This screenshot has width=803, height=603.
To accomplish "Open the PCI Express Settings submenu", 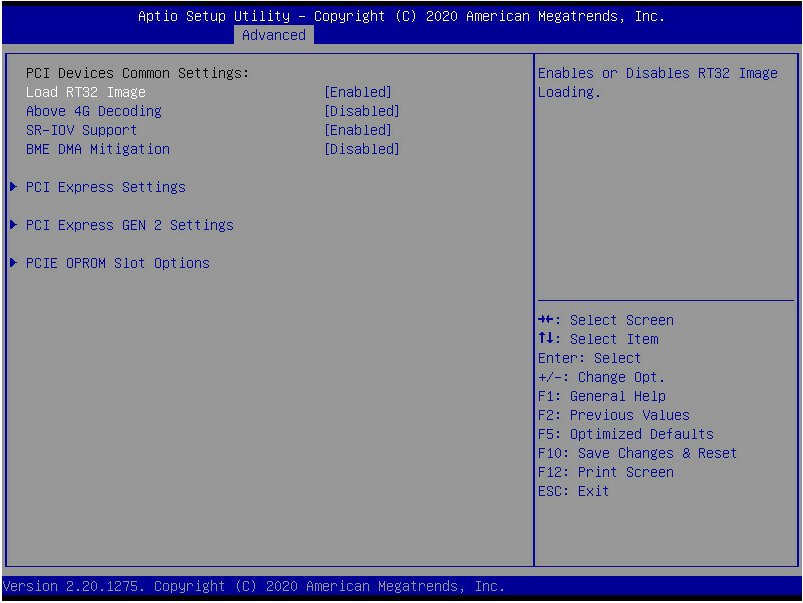I will (x=105, y=187).
